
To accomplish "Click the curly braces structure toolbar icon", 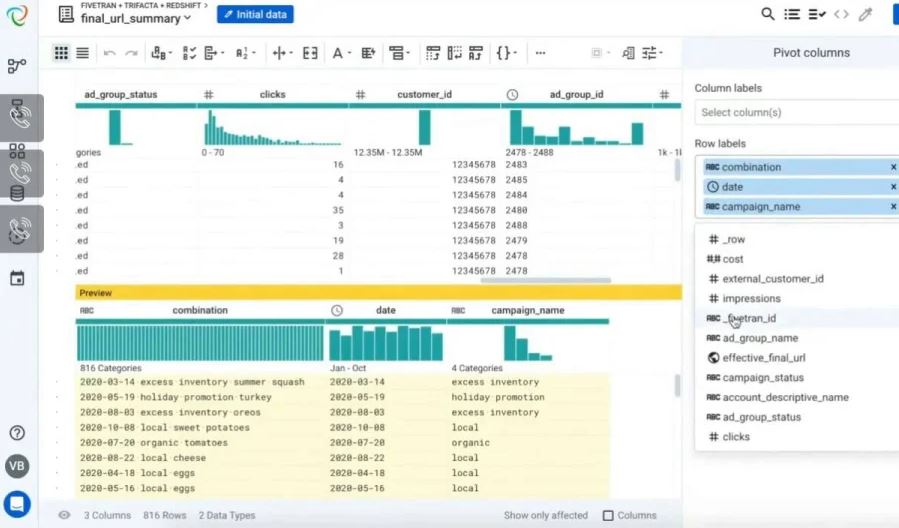I will pos(506,53).
